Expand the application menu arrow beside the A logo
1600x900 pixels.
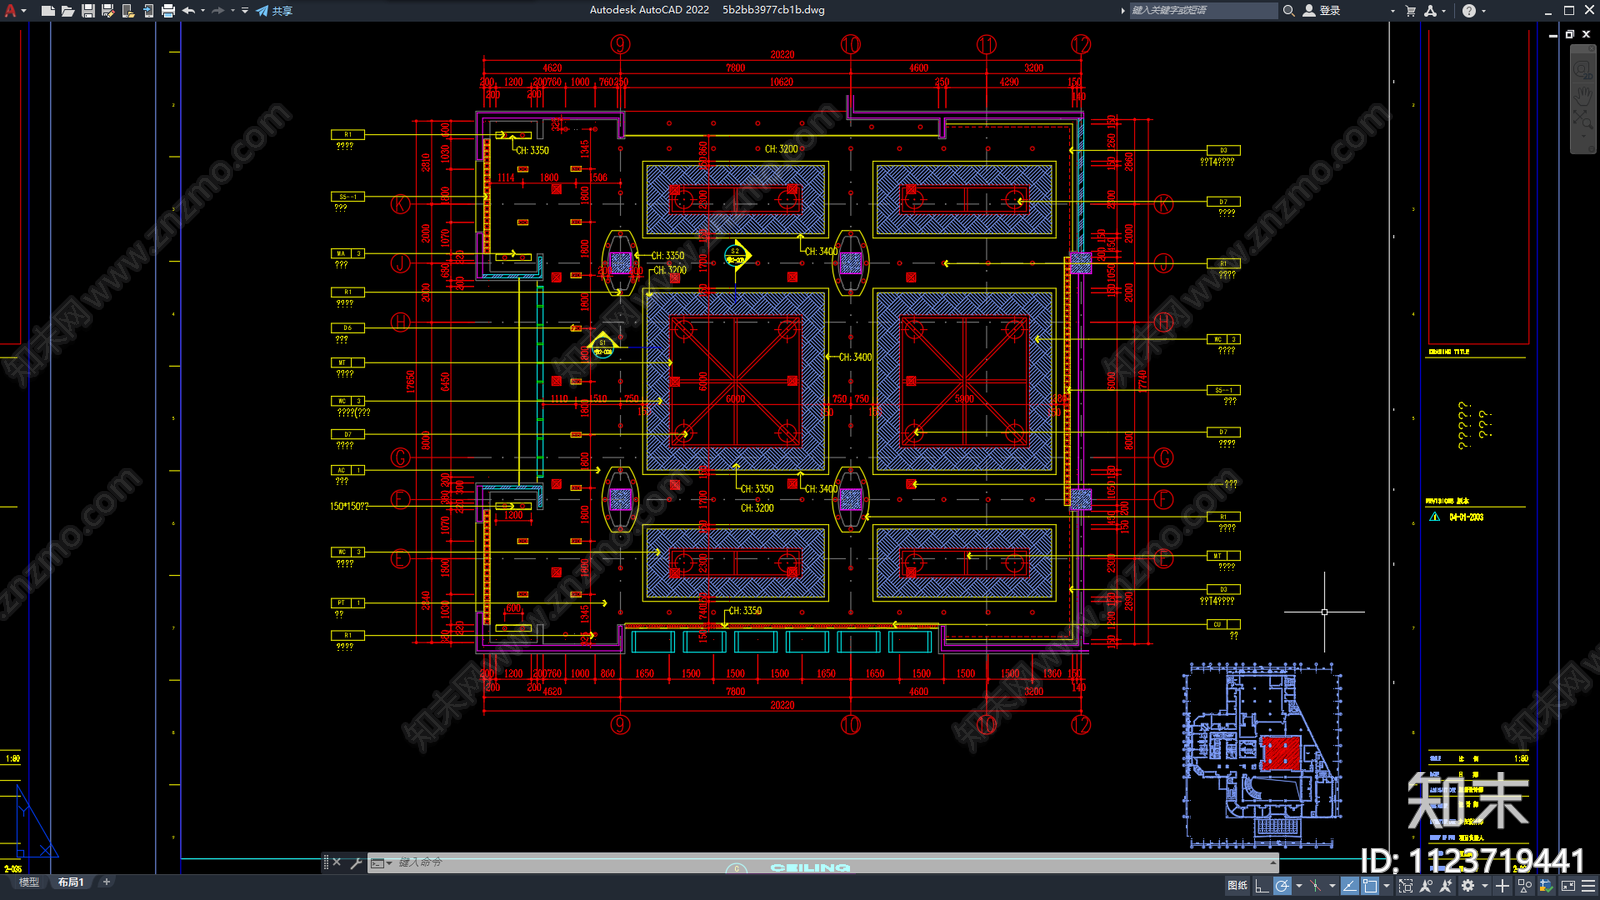[24, 10]
